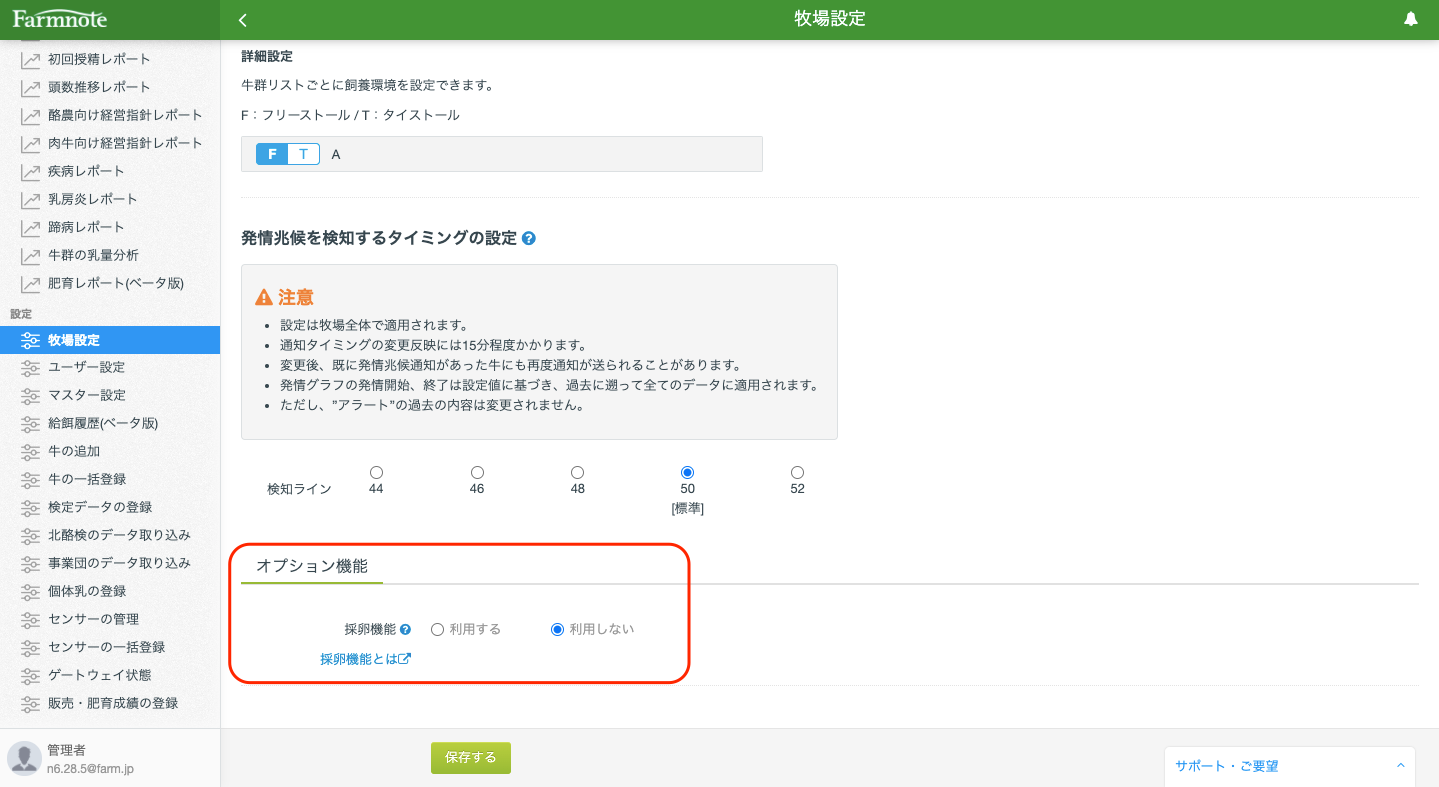Click the 管理者 user avatar

[24, 758]
